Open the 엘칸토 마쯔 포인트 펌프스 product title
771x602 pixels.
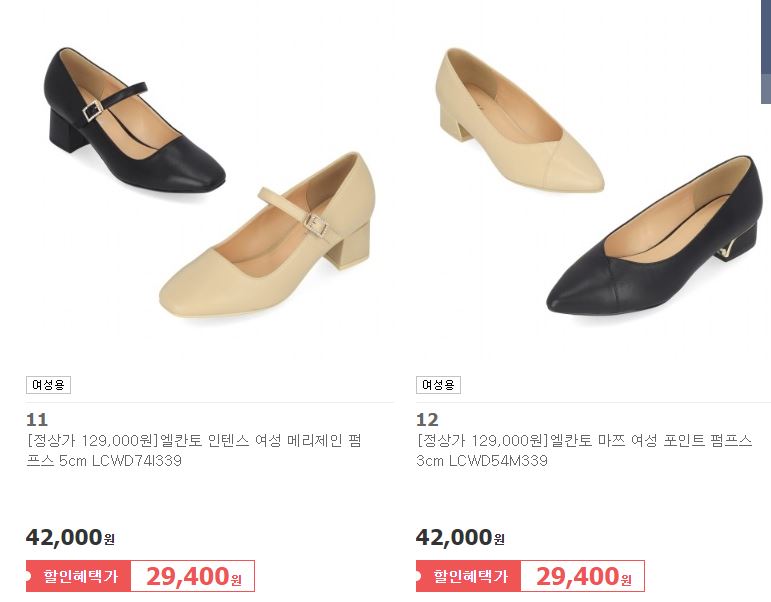click(584, 450)
